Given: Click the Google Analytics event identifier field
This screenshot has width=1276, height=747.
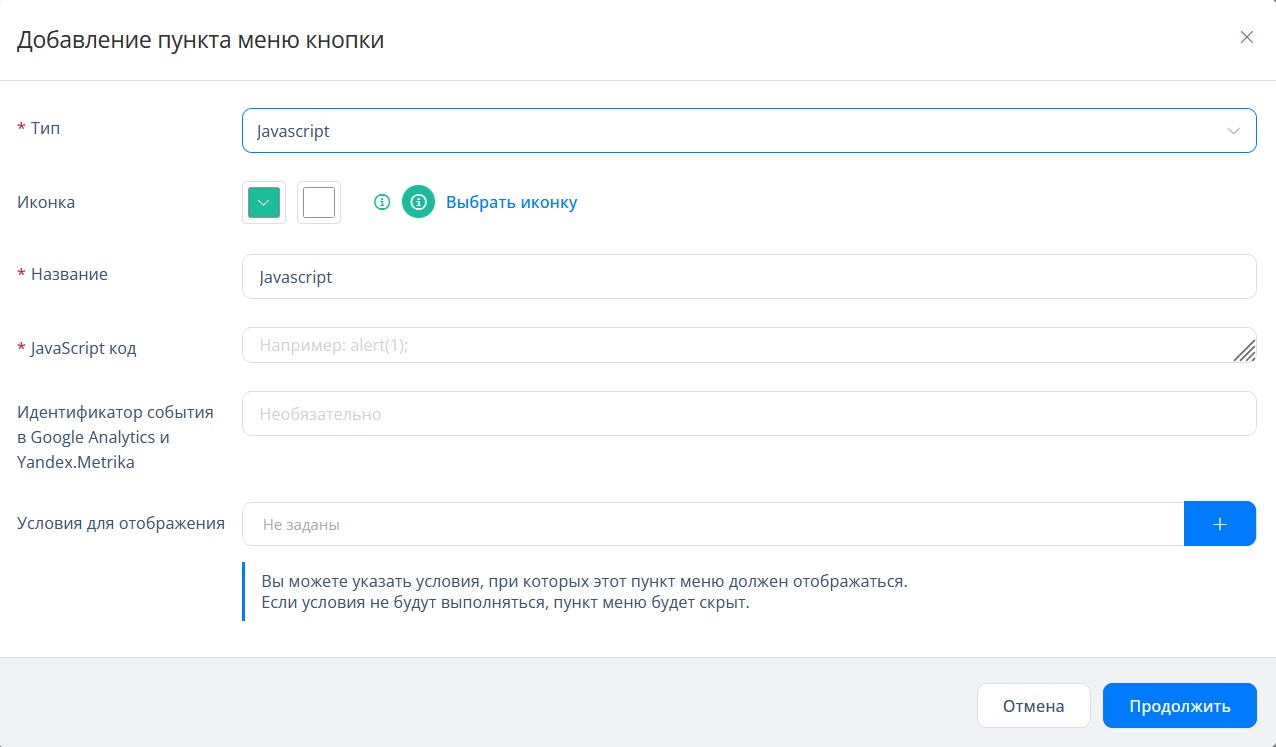Looking at the screenshot, I should click(748, 414).
